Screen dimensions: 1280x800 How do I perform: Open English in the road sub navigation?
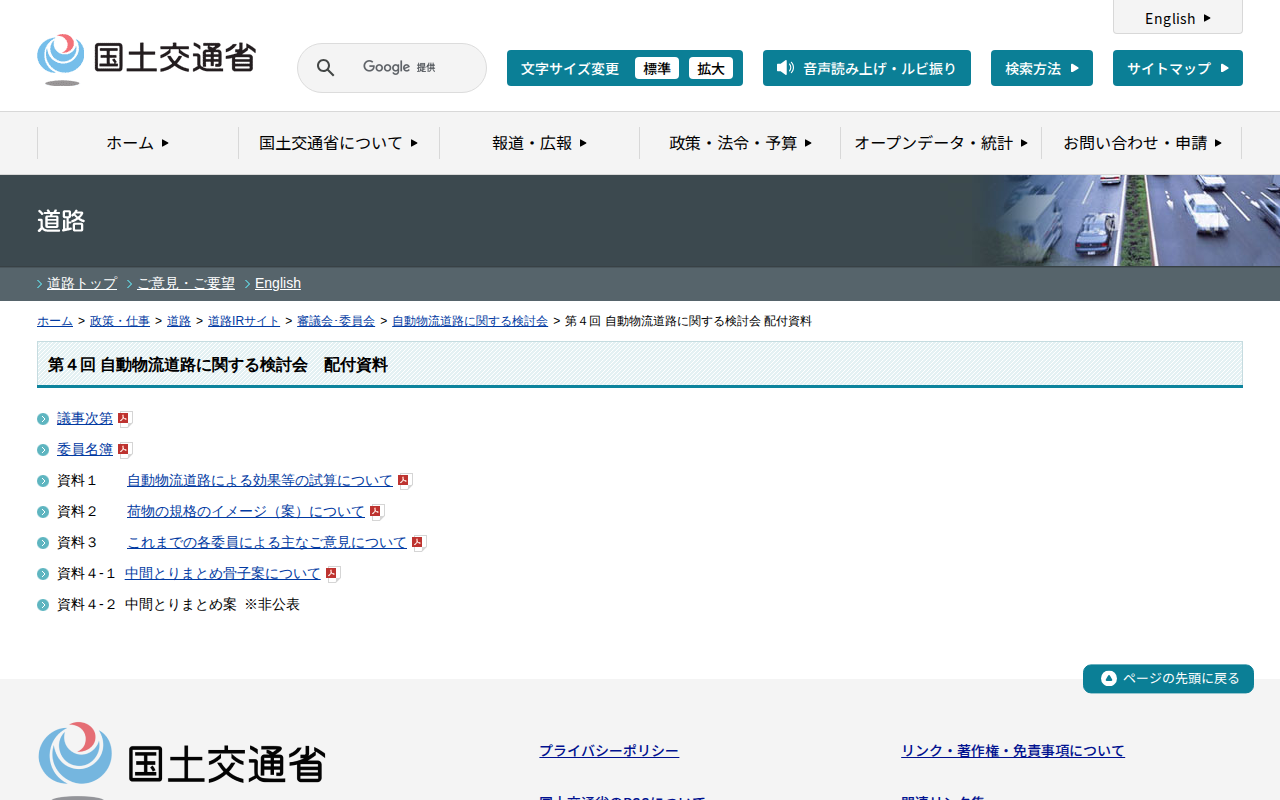[278, 283]
